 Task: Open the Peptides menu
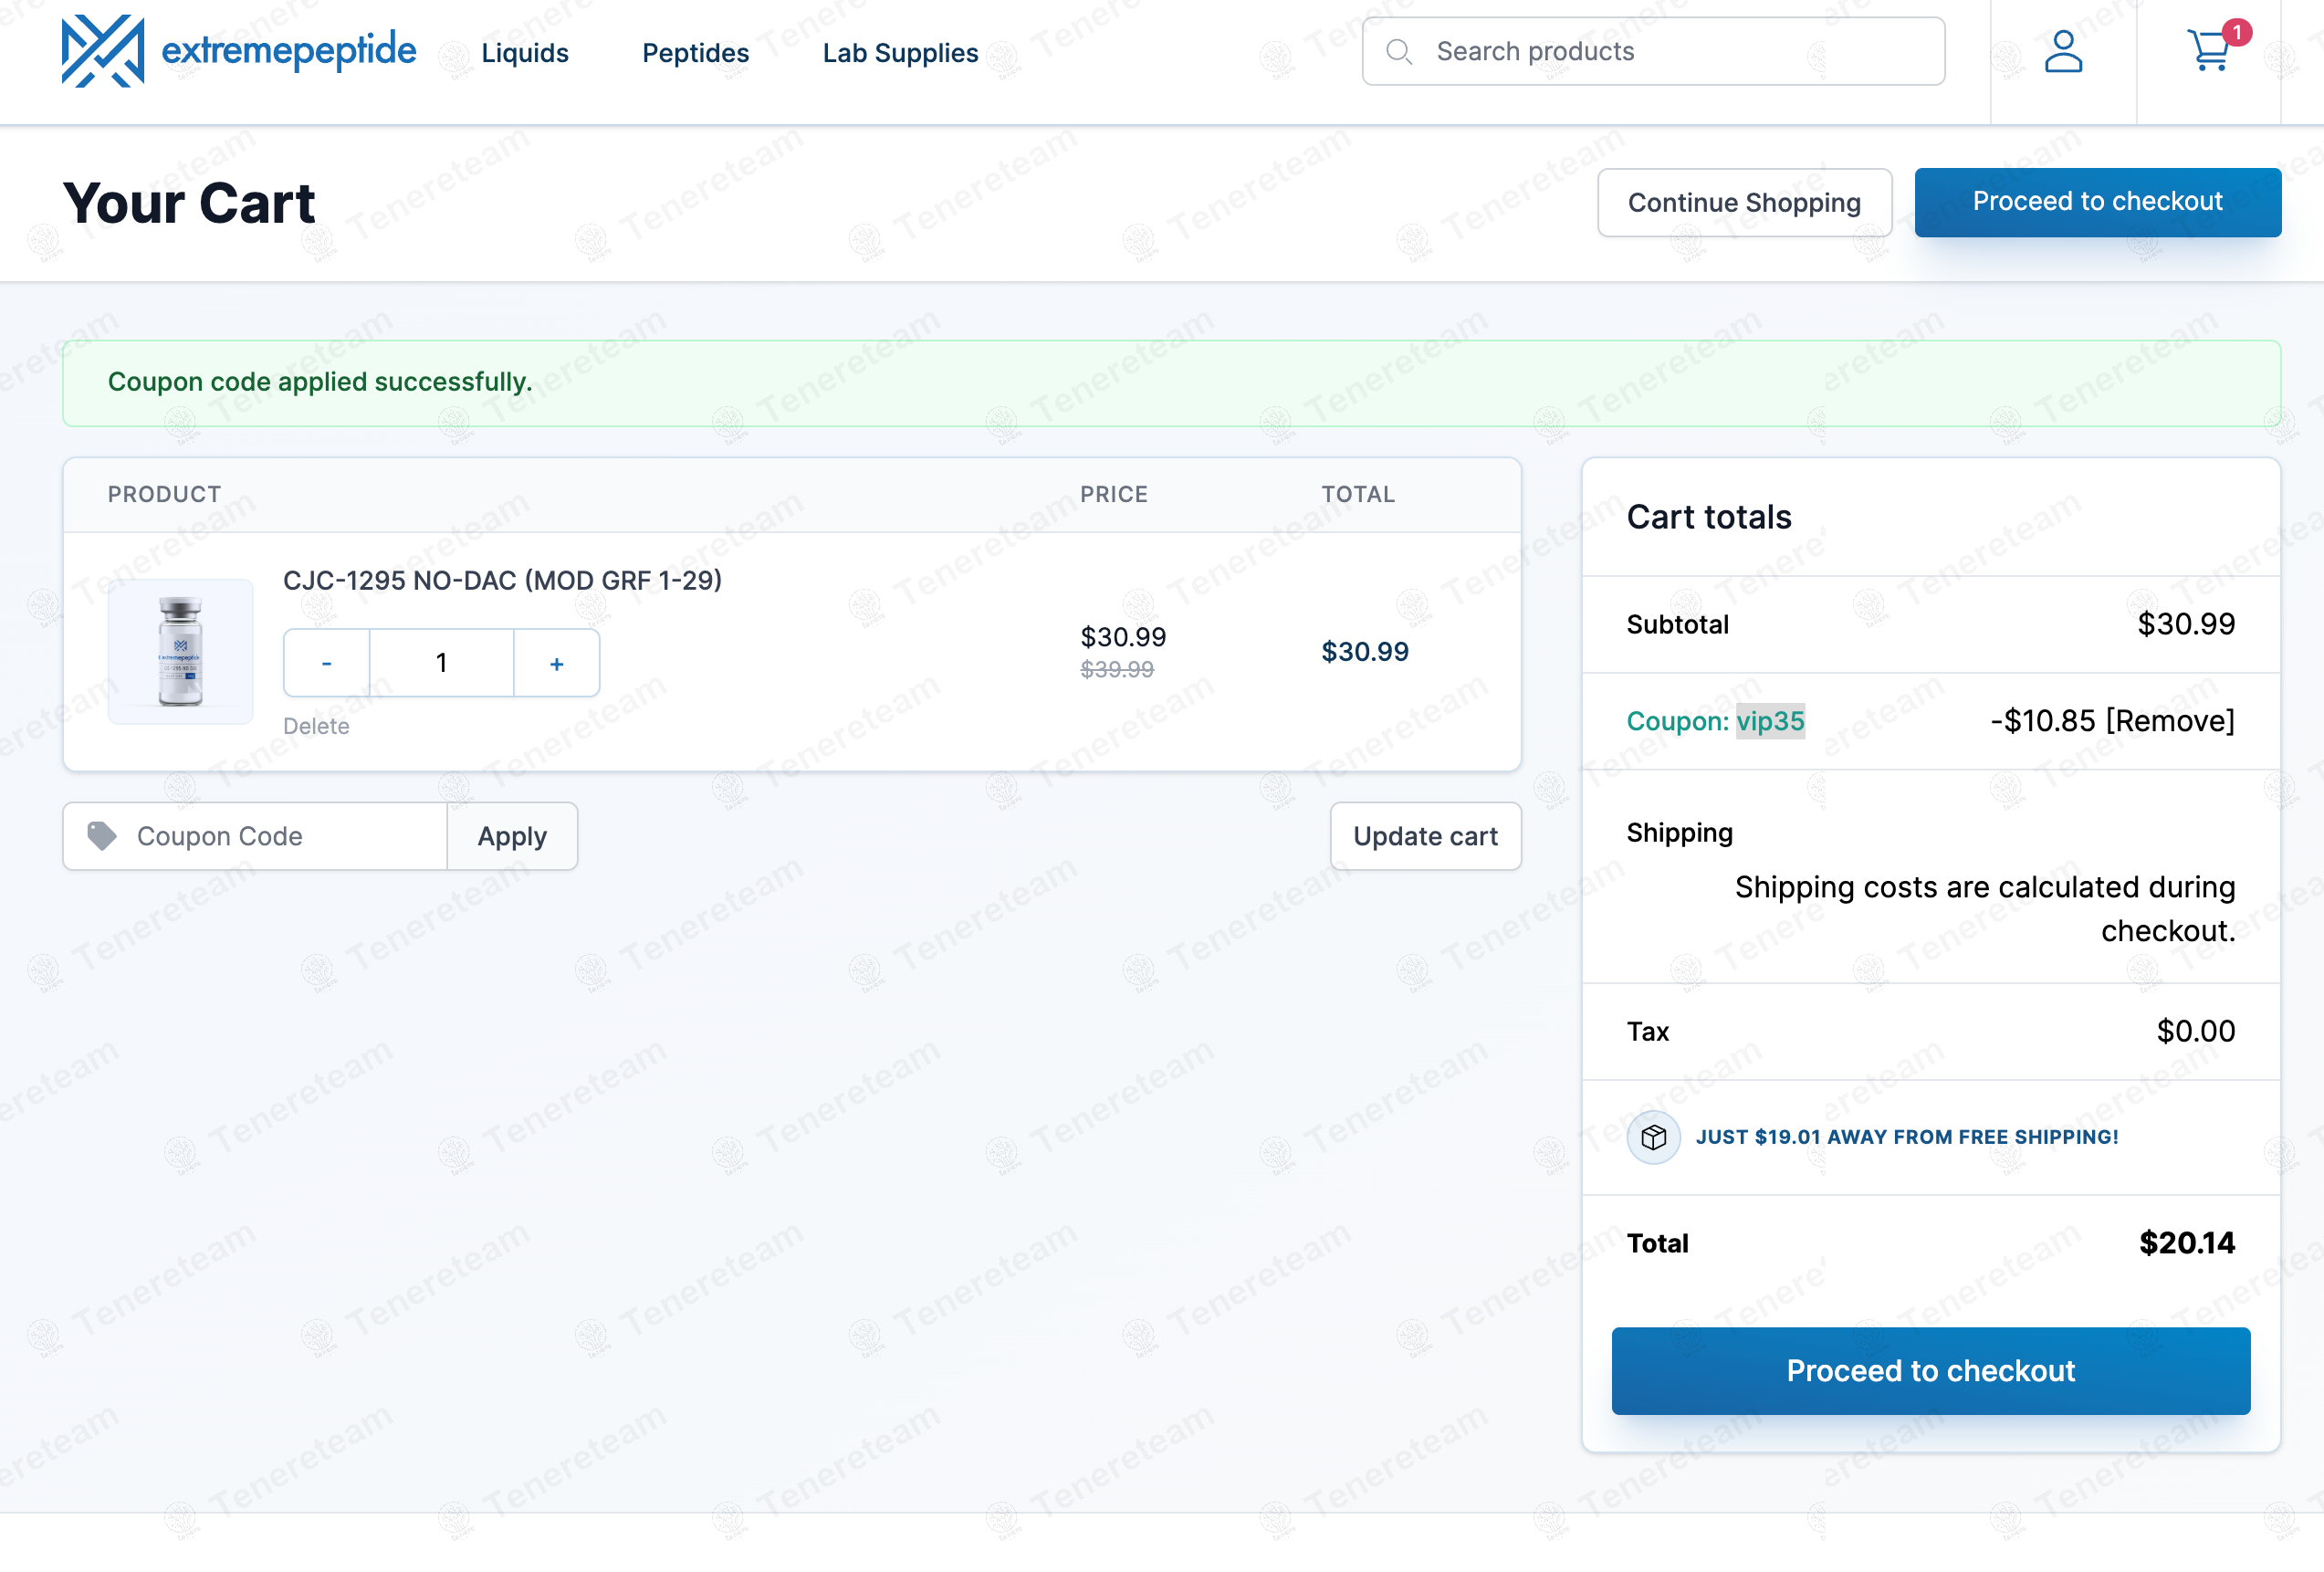tap(695, 53)
